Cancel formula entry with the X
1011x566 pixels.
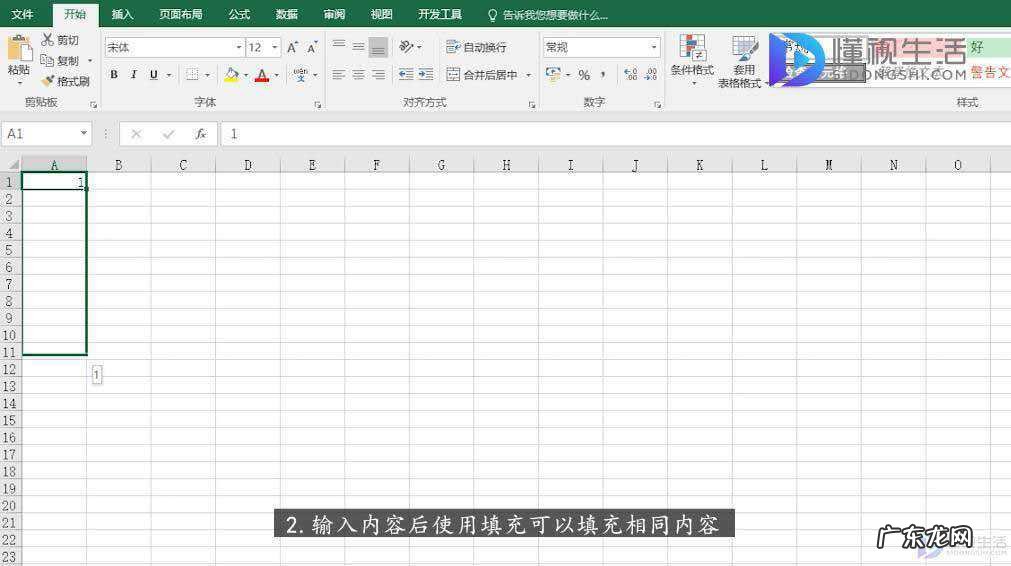[136, 134]
